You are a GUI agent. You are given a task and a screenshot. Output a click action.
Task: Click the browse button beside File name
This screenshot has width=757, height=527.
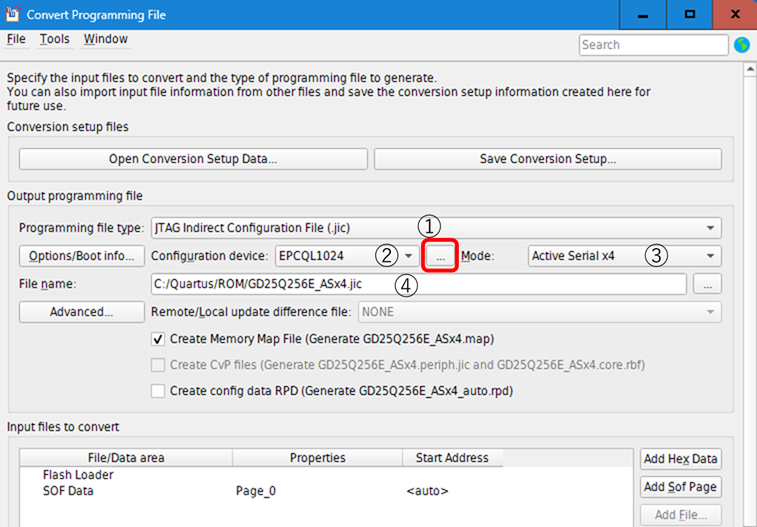(707, 284)
